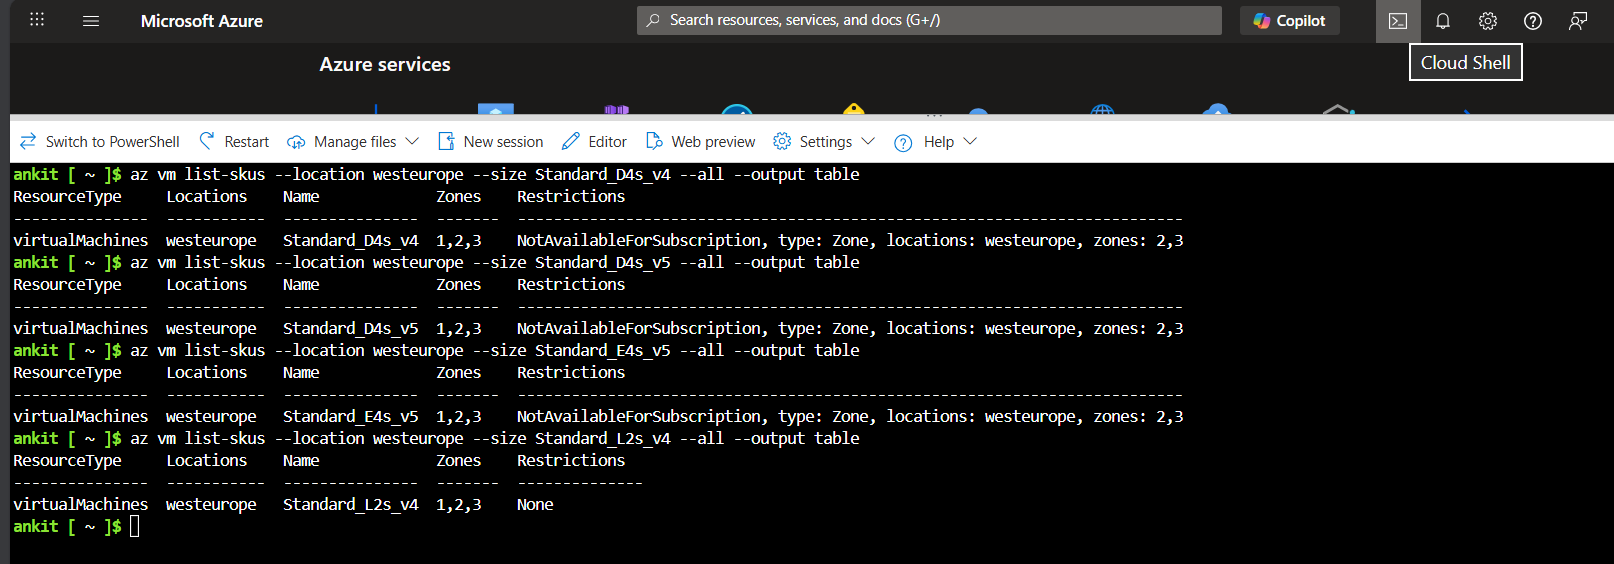This screenshot has height=564, width=1614.
Task: Open the Azure portal apps grid icon
Action: 37,20
